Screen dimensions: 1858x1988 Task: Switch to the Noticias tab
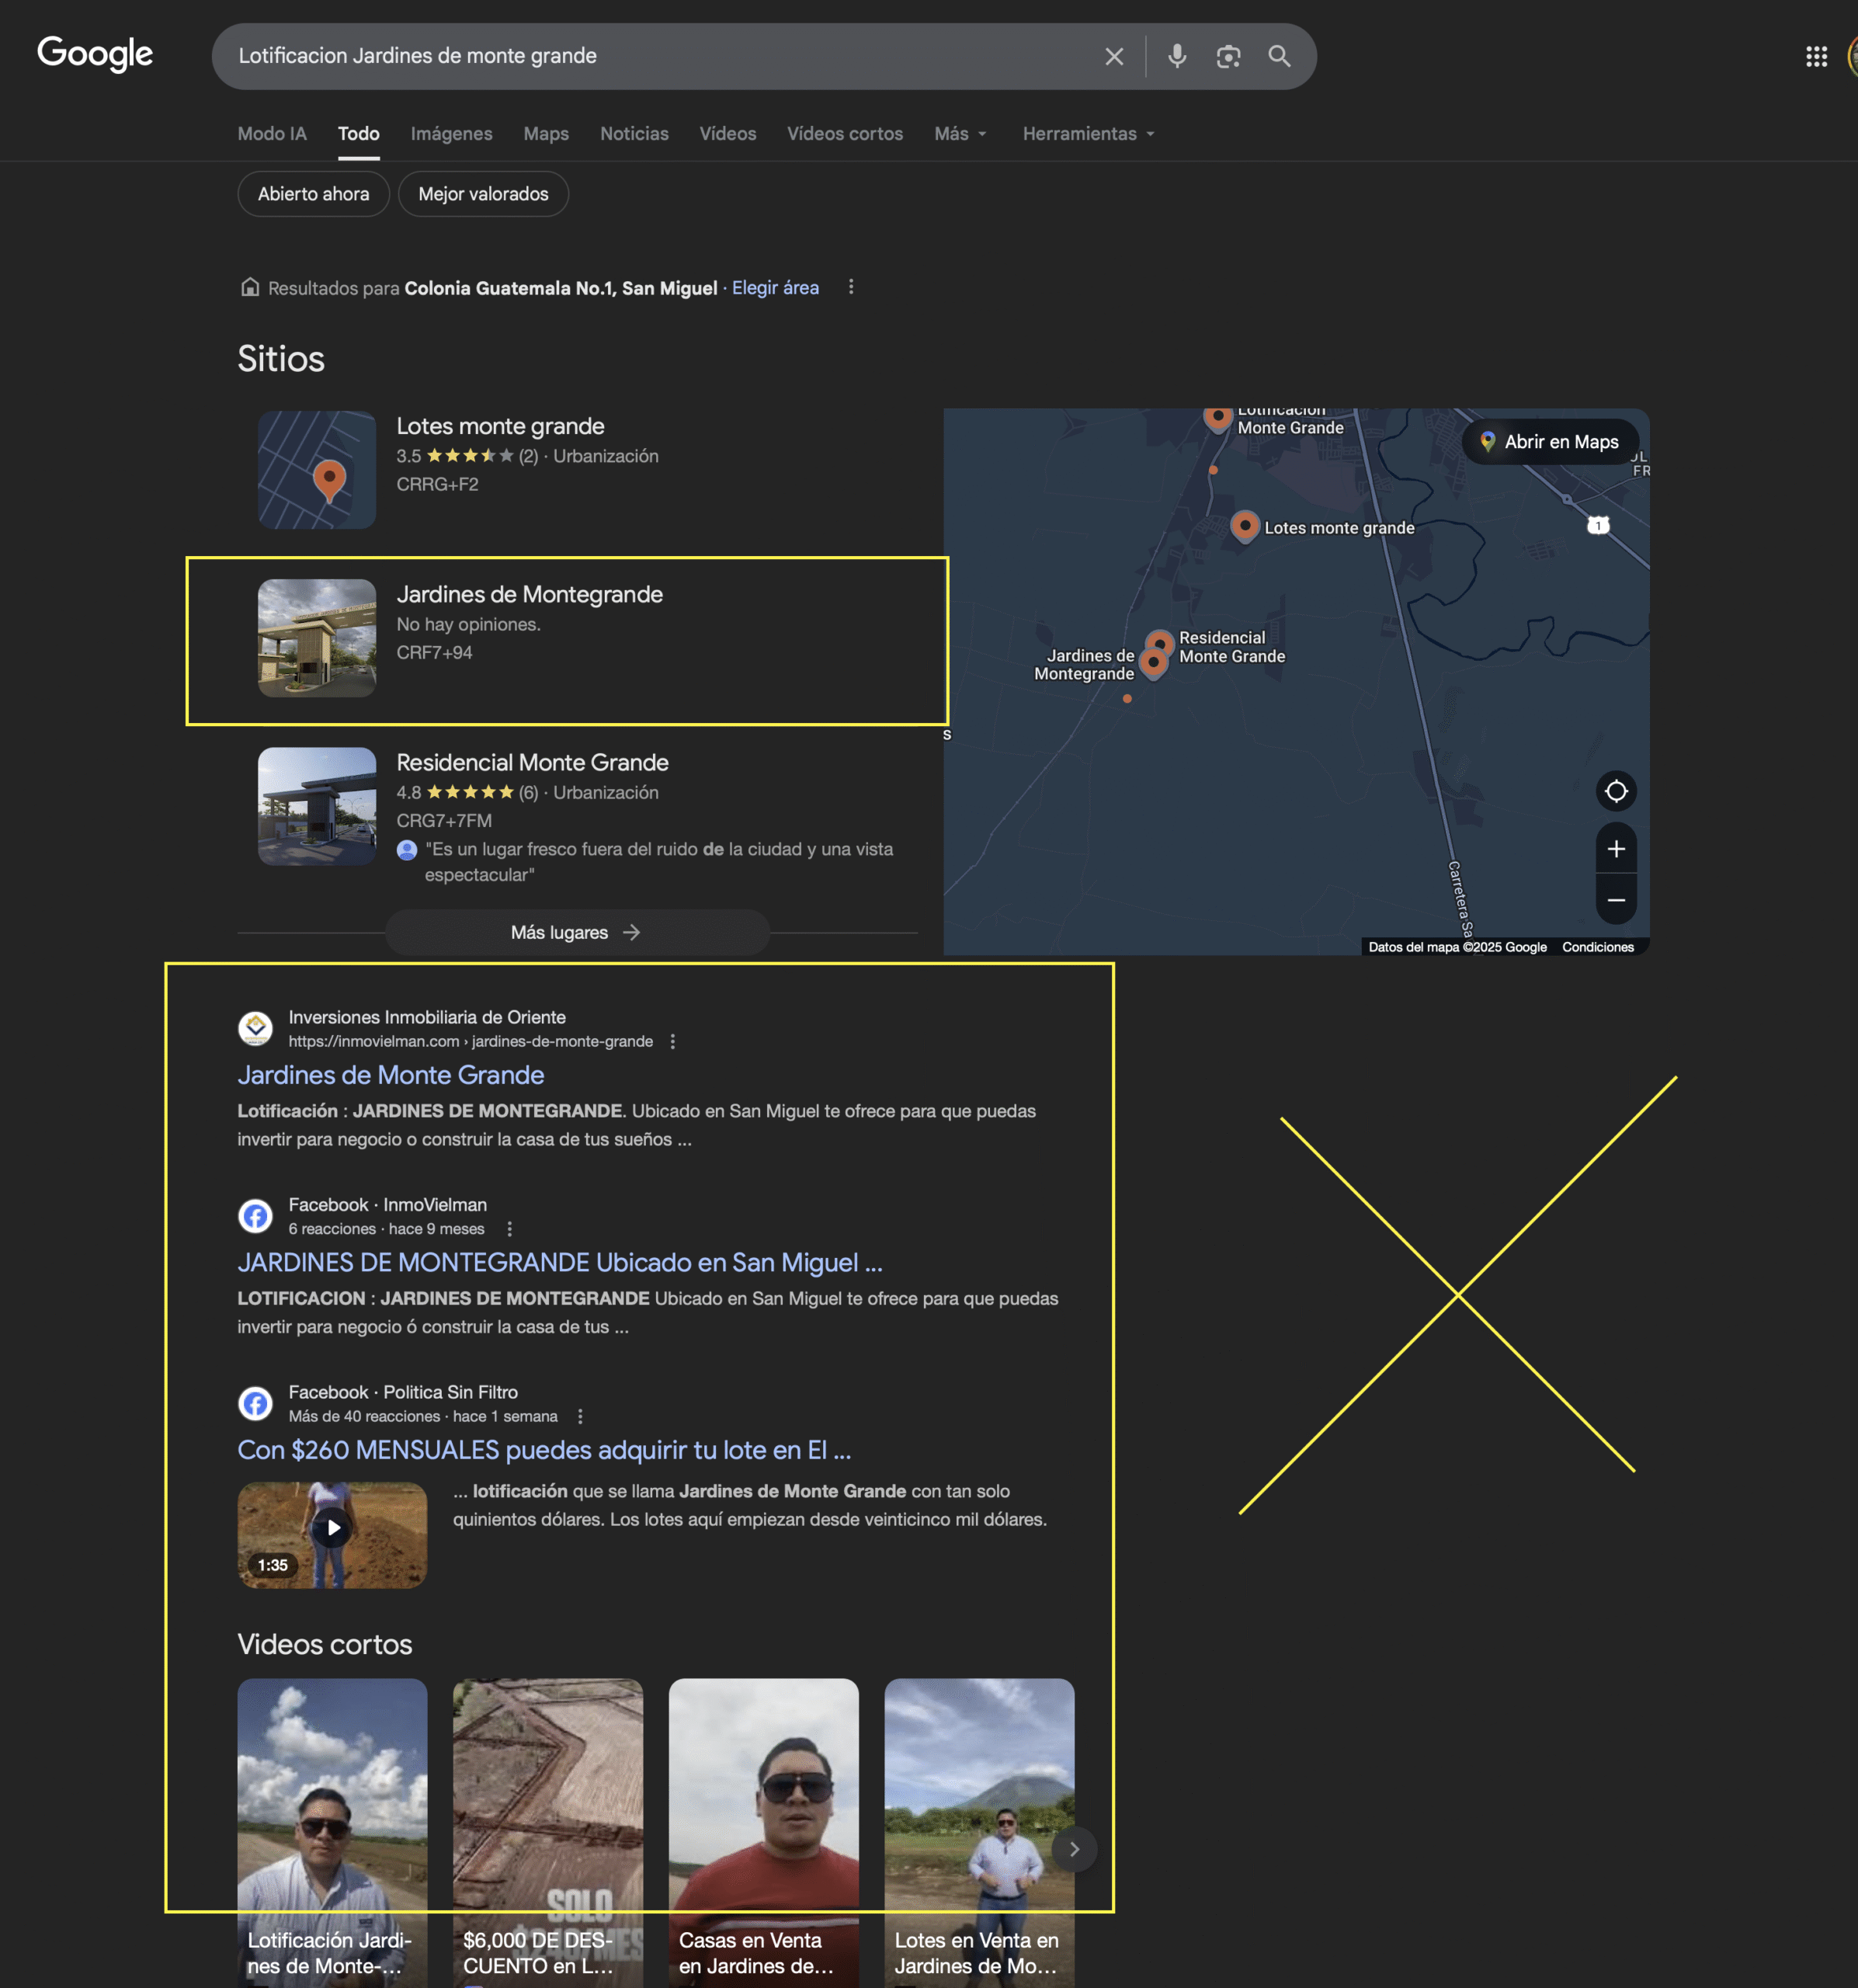[x=634, y=134]
